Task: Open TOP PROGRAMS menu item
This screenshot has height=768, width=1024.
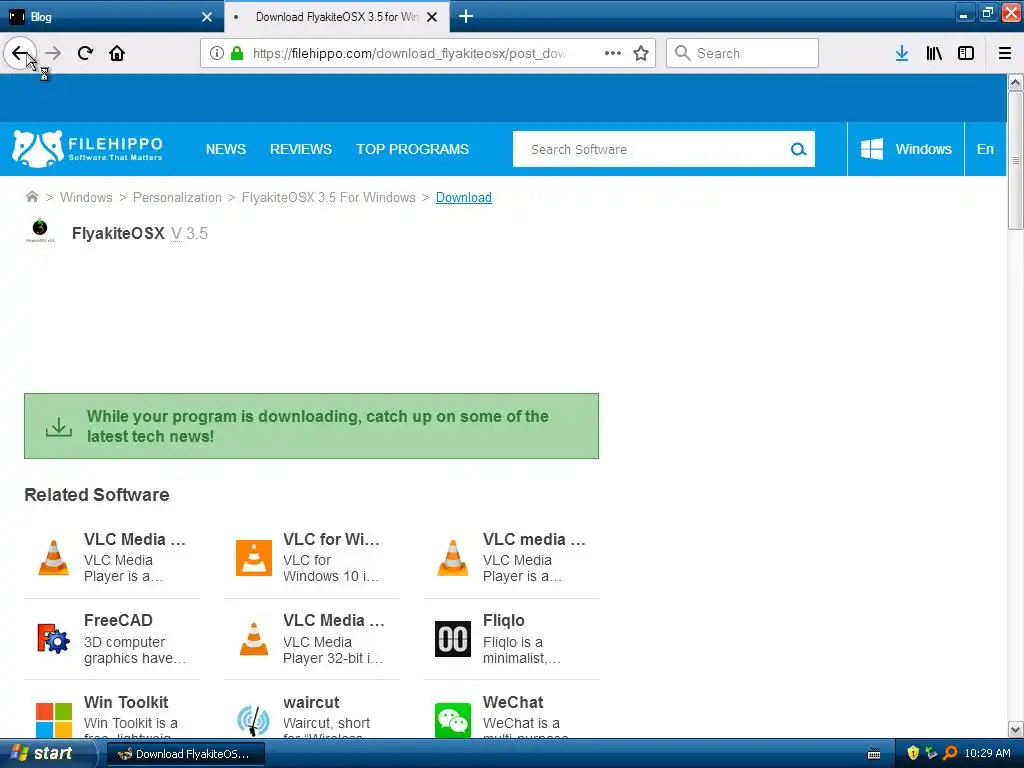Action: pos(412,150)
